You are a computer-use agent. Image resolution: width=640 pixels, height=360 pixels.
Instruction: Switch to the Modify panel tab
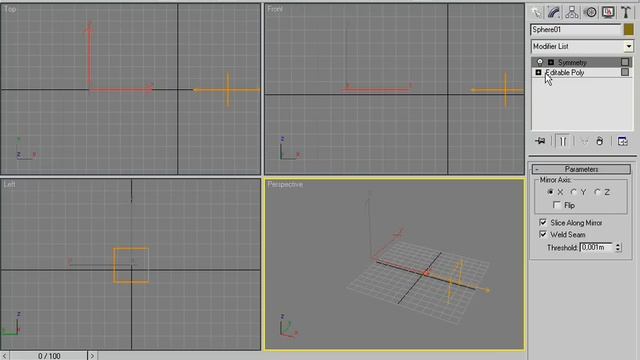(x=554, y=12)
